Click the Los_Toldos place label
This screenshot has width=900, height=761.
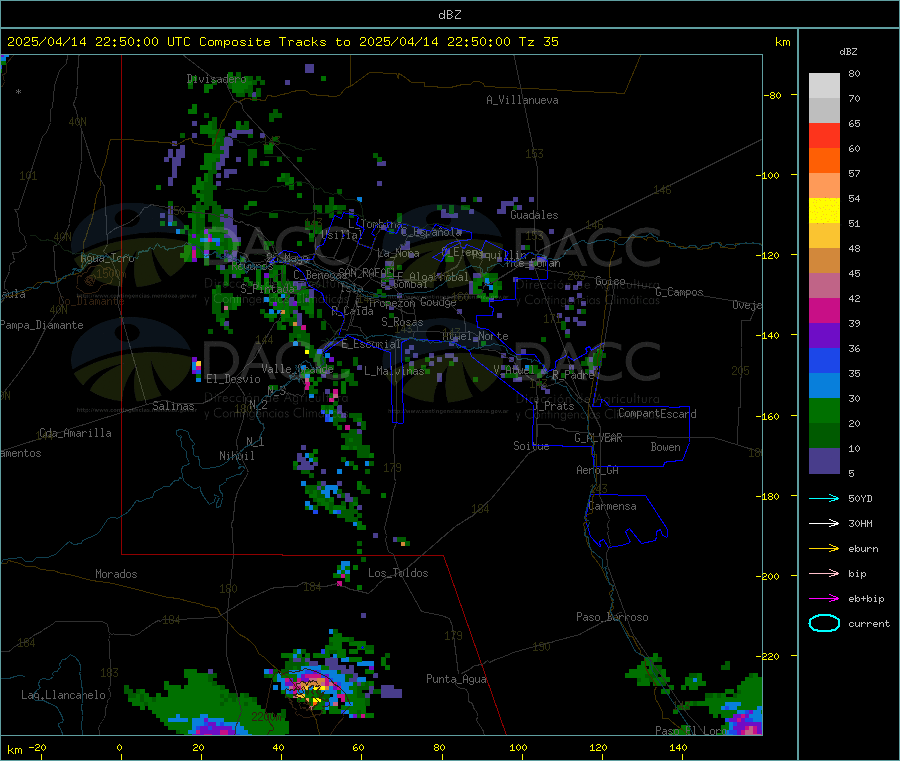398,573
